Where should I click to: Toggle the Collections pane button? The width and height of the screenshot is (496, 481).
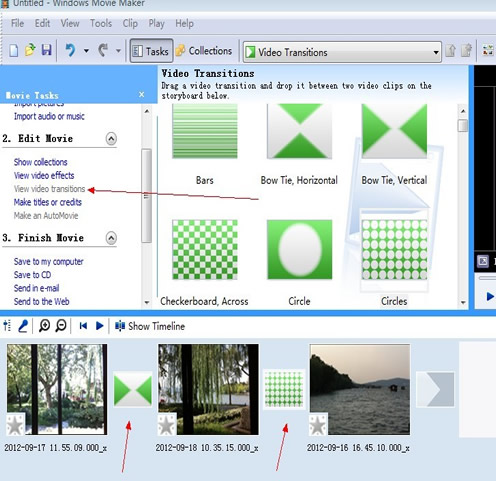point(204,51)
